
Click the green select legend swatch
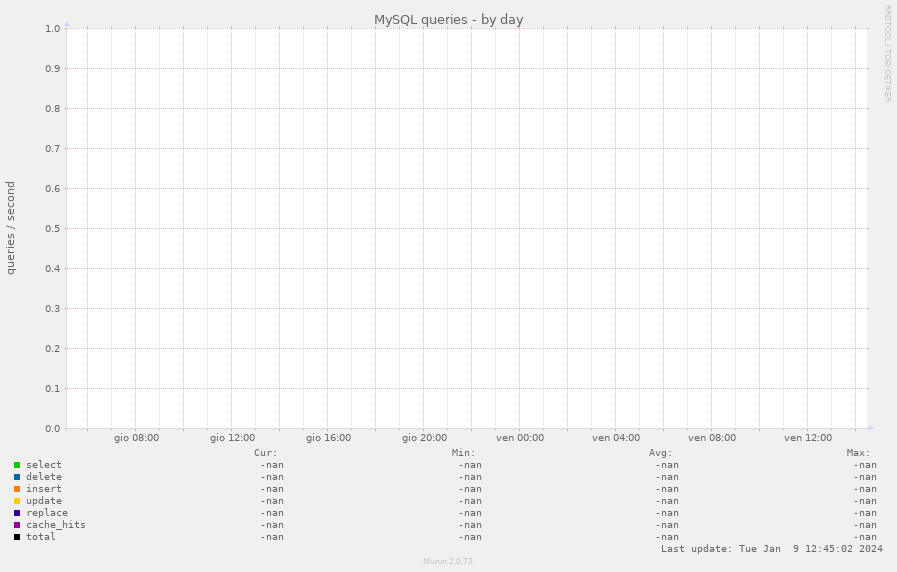click(17, 465)
